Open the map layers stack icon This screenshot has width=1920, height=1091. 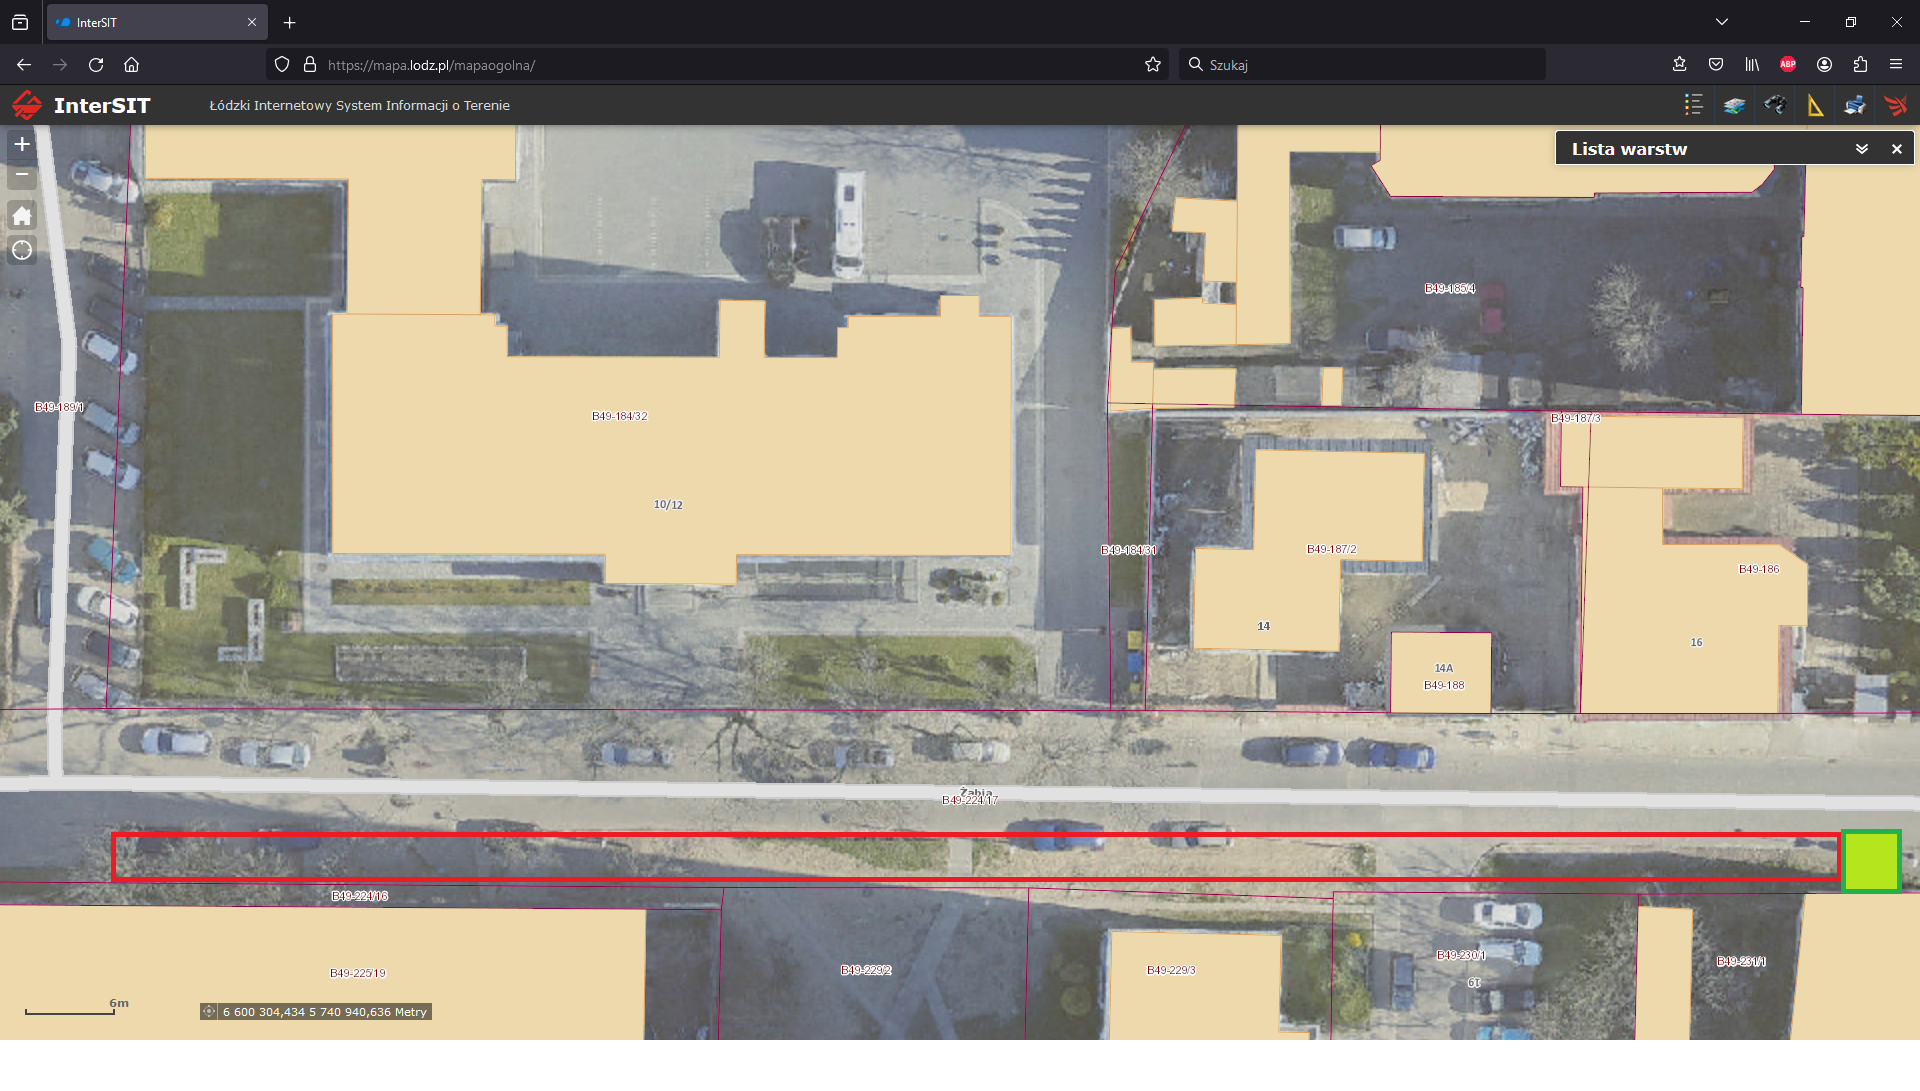tap(1734, 105)
